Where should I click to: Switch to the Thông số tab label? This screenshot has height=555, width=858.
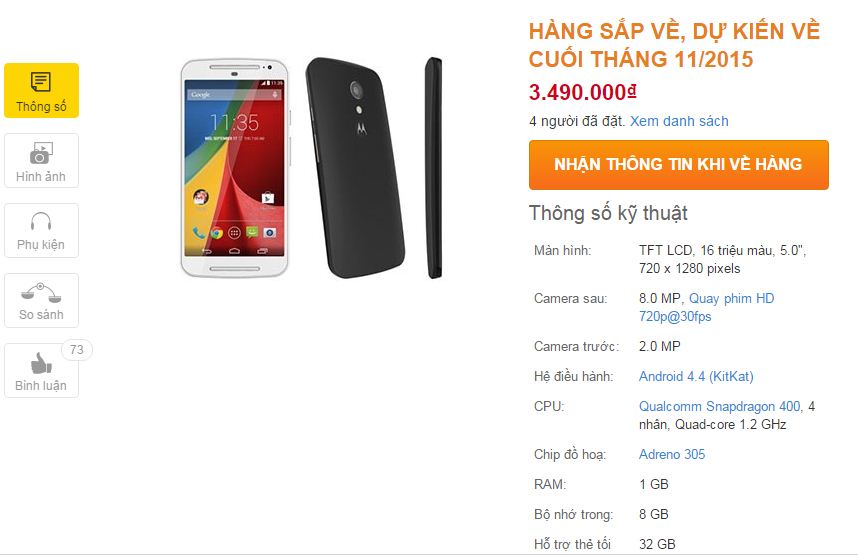click(x=41, y=107)
